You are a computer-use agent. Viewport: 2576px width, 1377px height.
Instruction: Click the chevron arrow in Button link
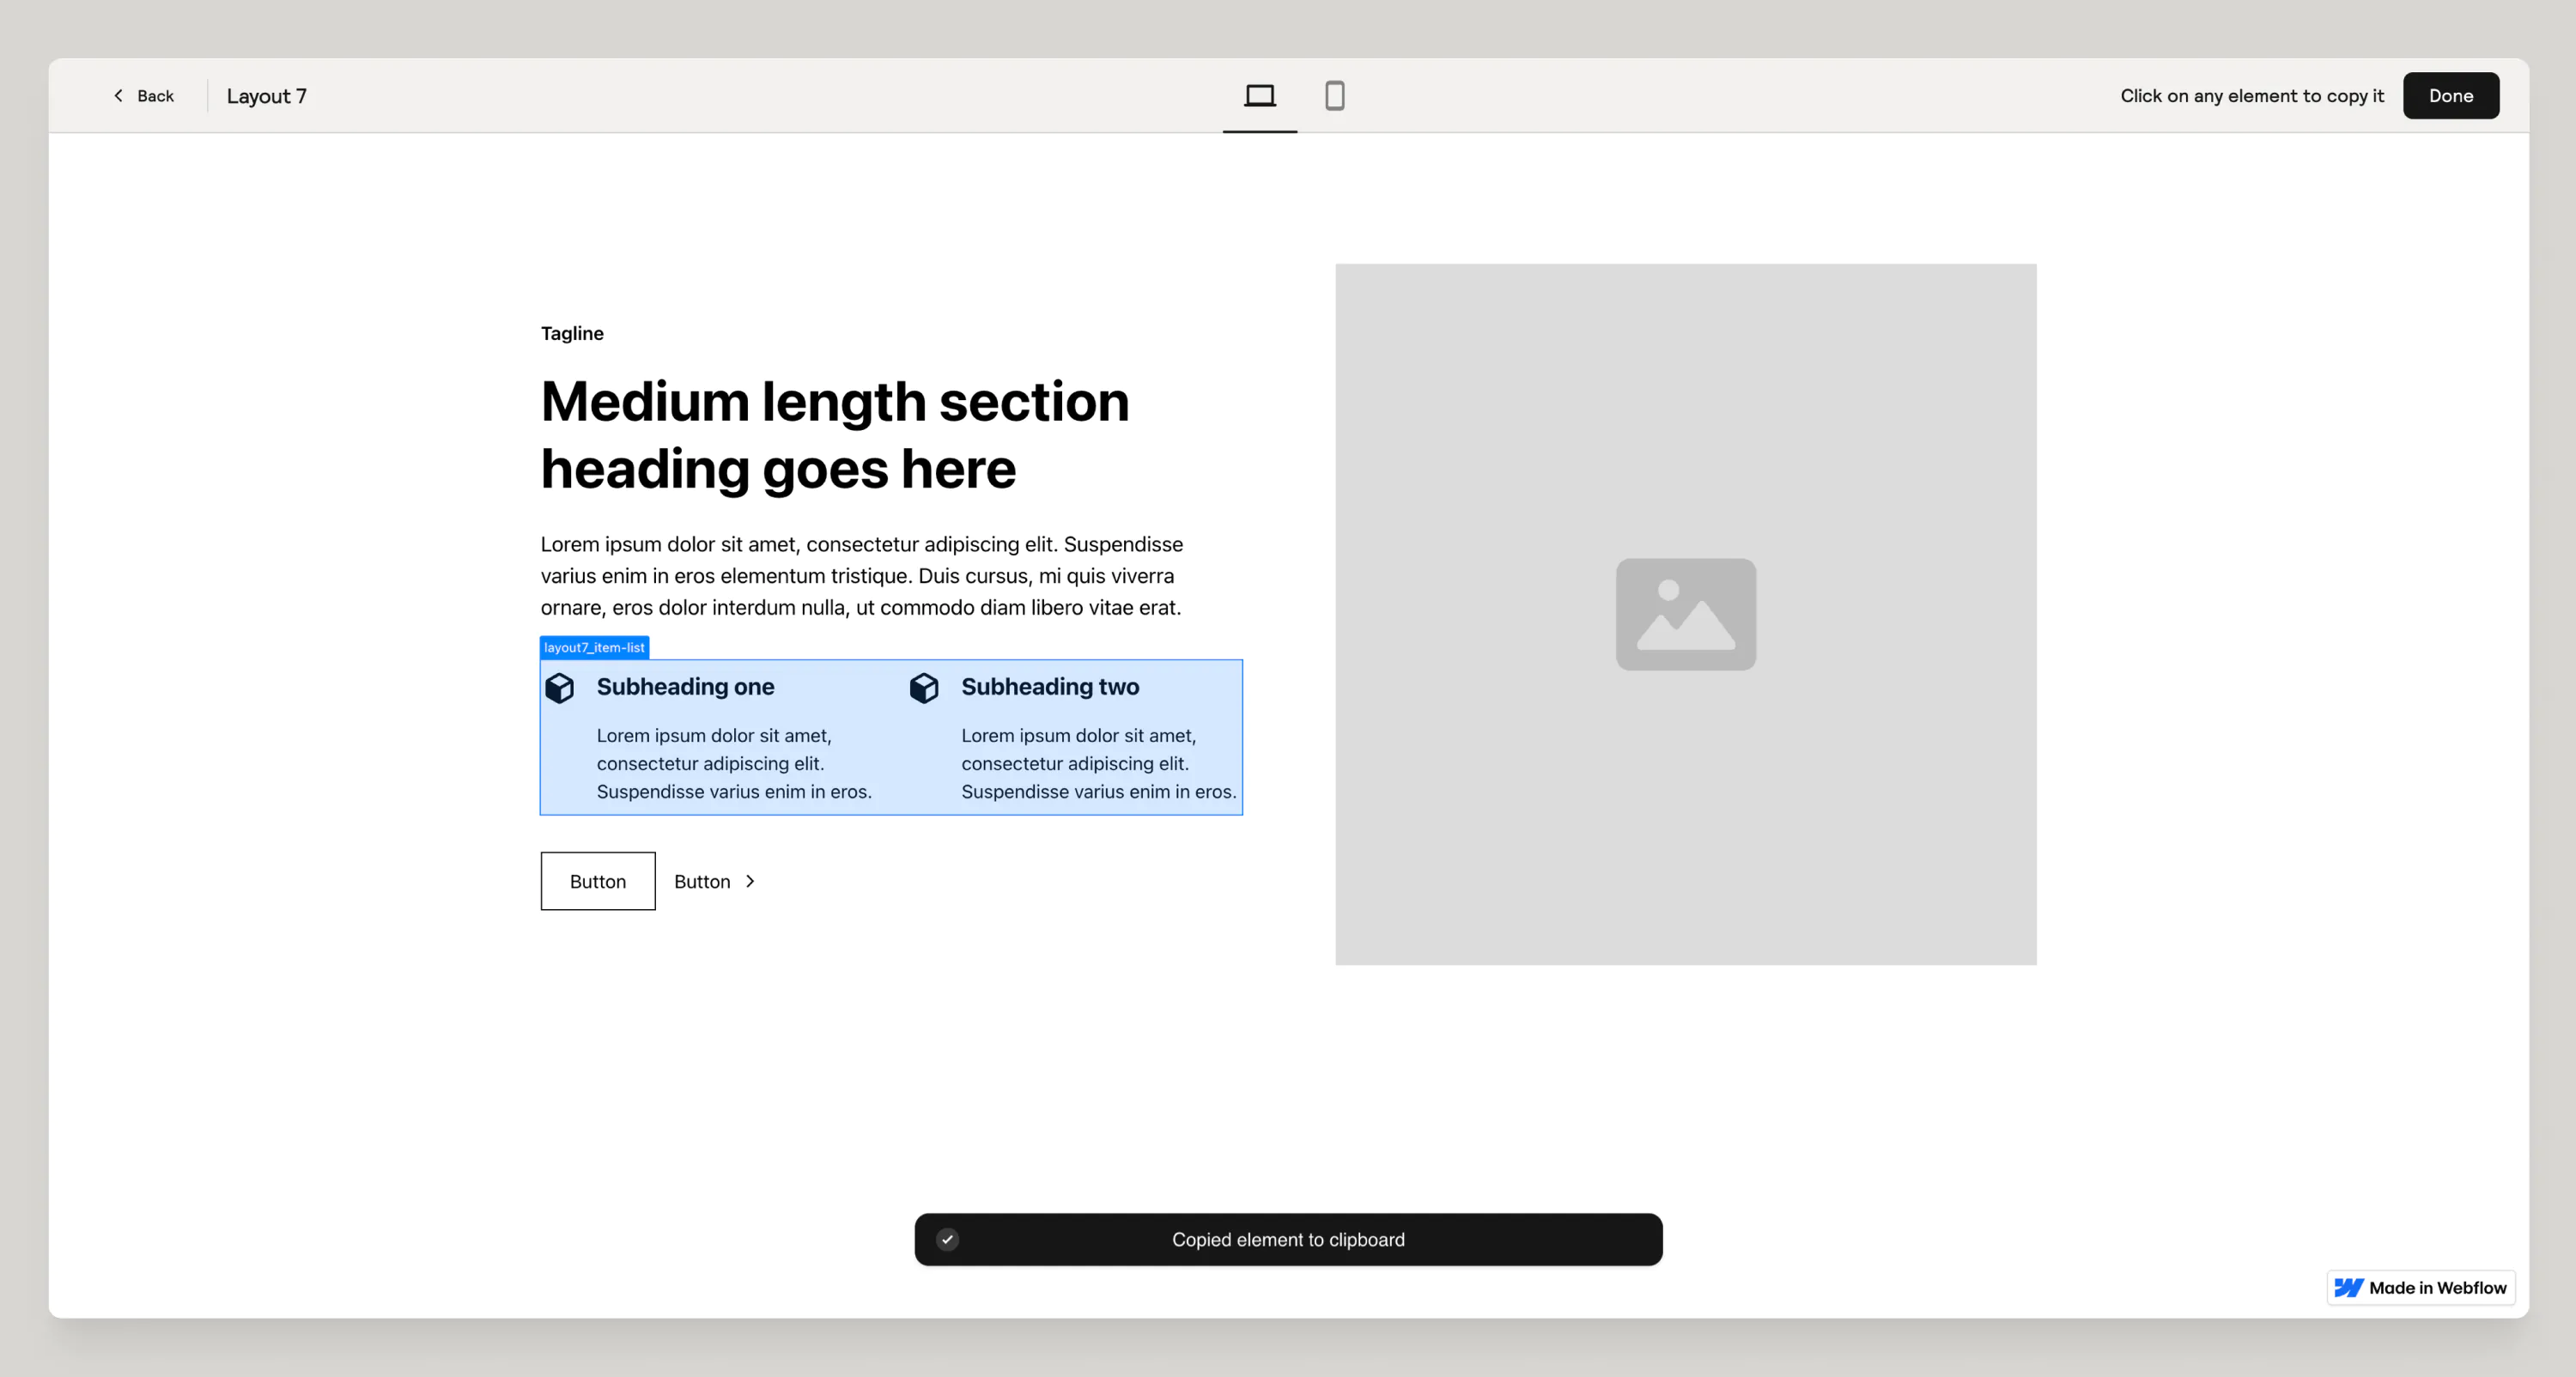(x=750, y=881)
